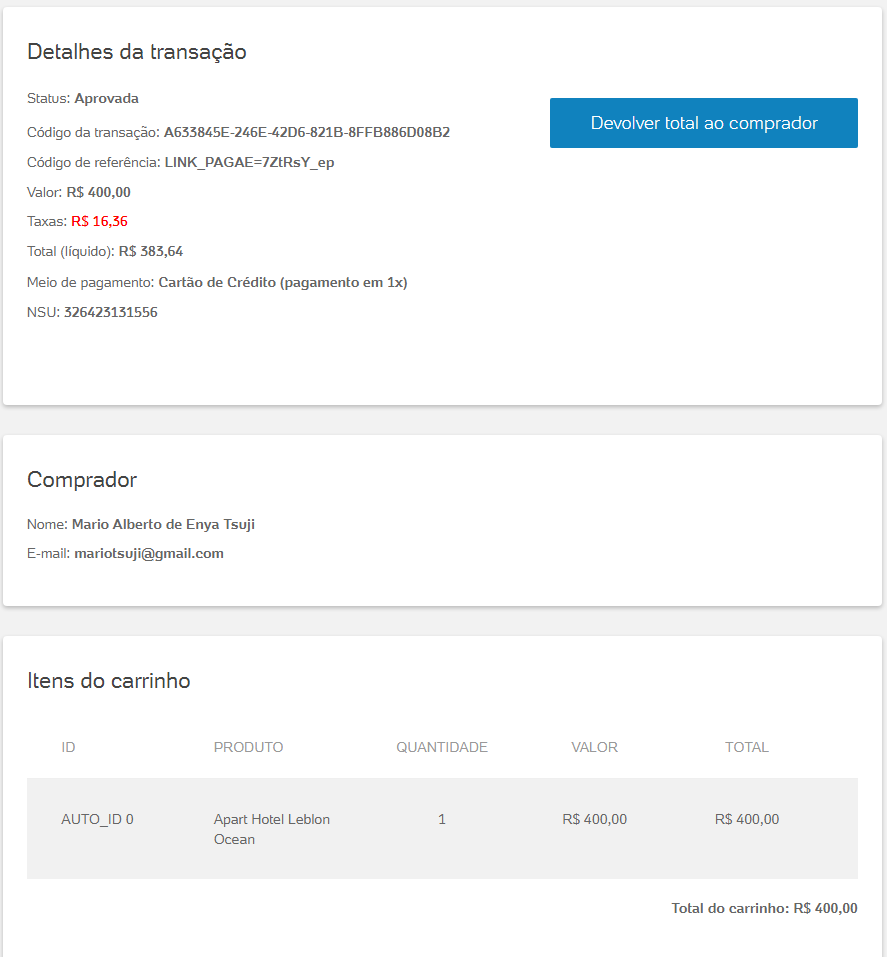The image size is (887, 957).
Task: Click the quantity 1 cell in cart row
Action: (442, 819)
